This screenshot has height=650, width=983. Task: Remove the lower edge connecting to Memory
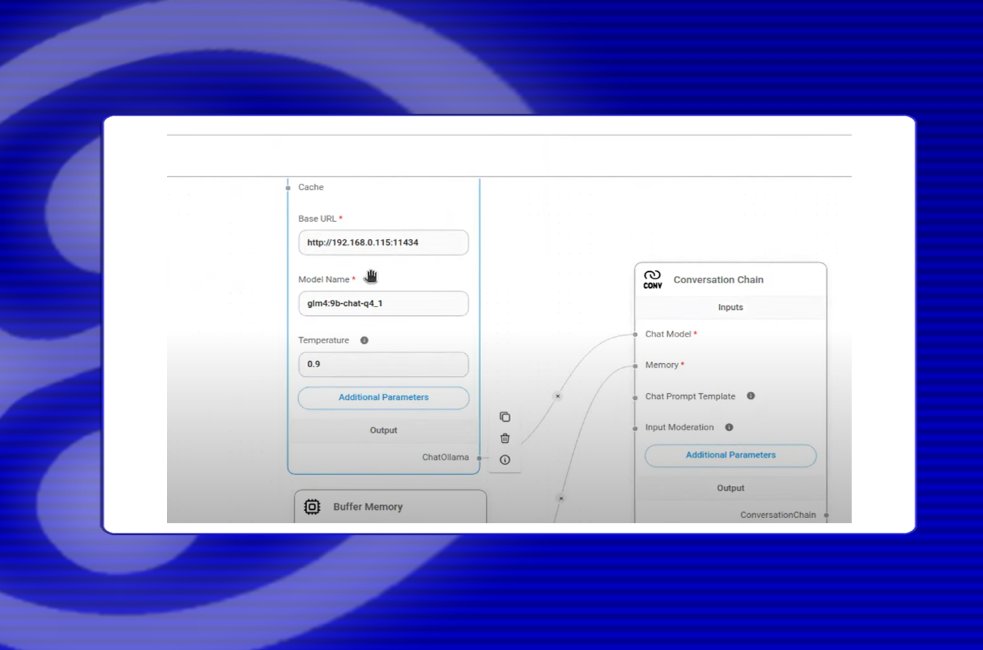[561, 498]
